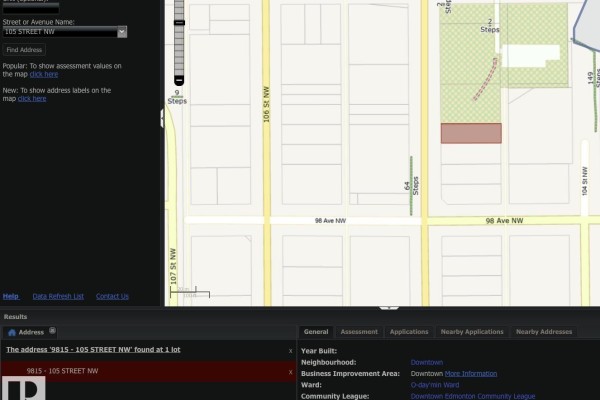Click the zoom-out minus button on map
600x400 pixels.
click(179, 80)
